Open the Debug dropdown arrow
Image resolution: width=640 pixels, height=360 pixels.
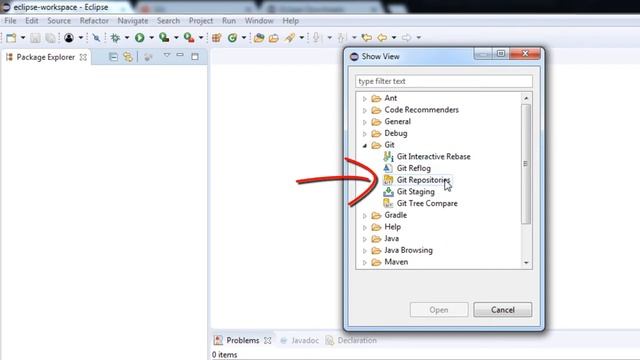click(x=127, y=38)
